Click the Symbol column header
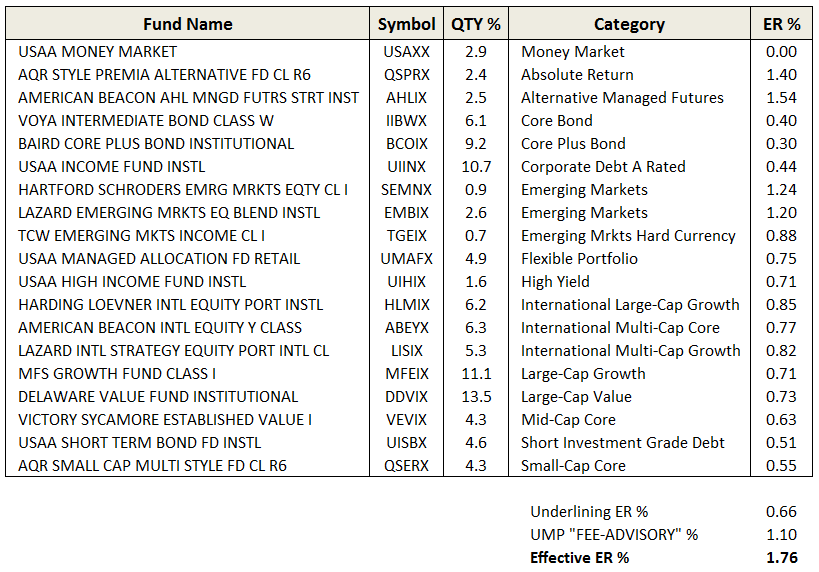 406,24
